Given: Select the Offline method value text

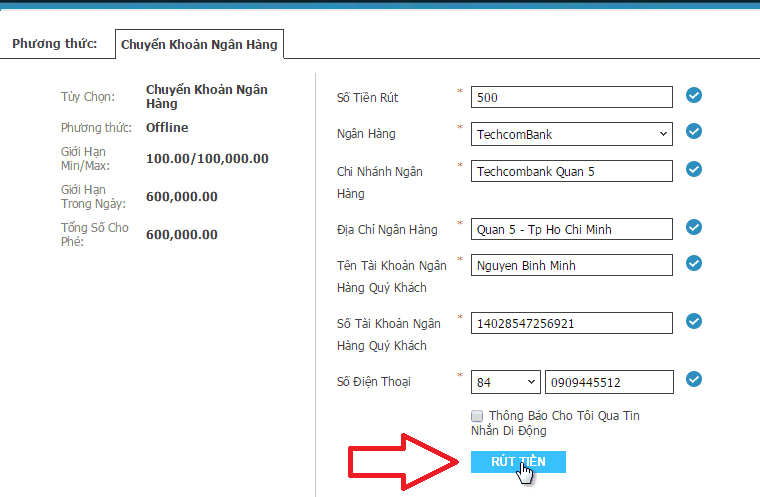Looking at the screenshot, I should [x=167, y=128].
